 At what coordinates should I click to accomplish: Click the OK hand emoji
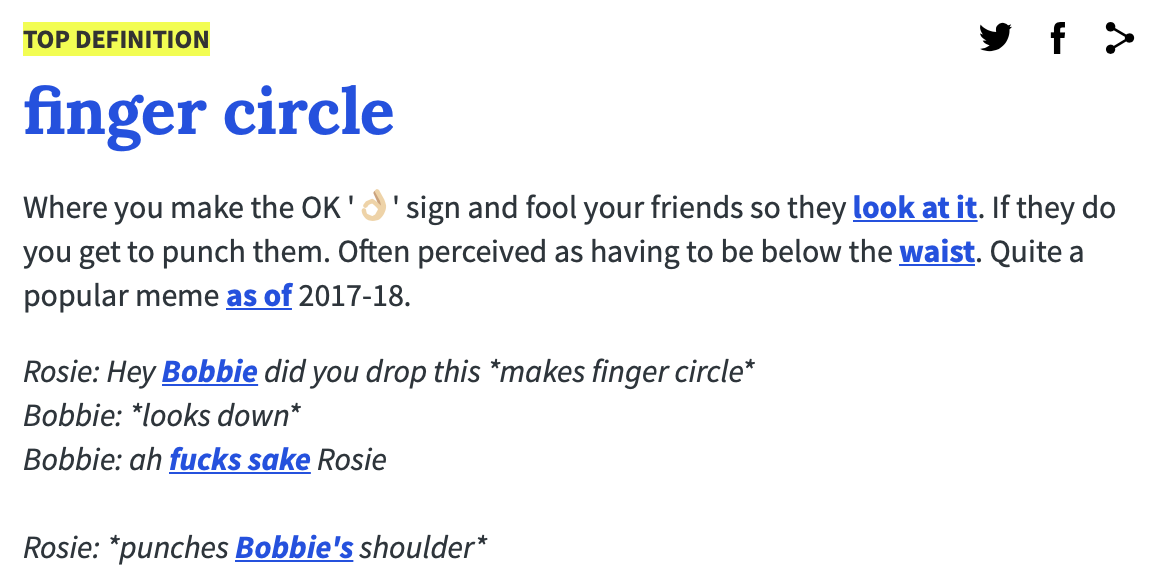click(x=374, y=206)
